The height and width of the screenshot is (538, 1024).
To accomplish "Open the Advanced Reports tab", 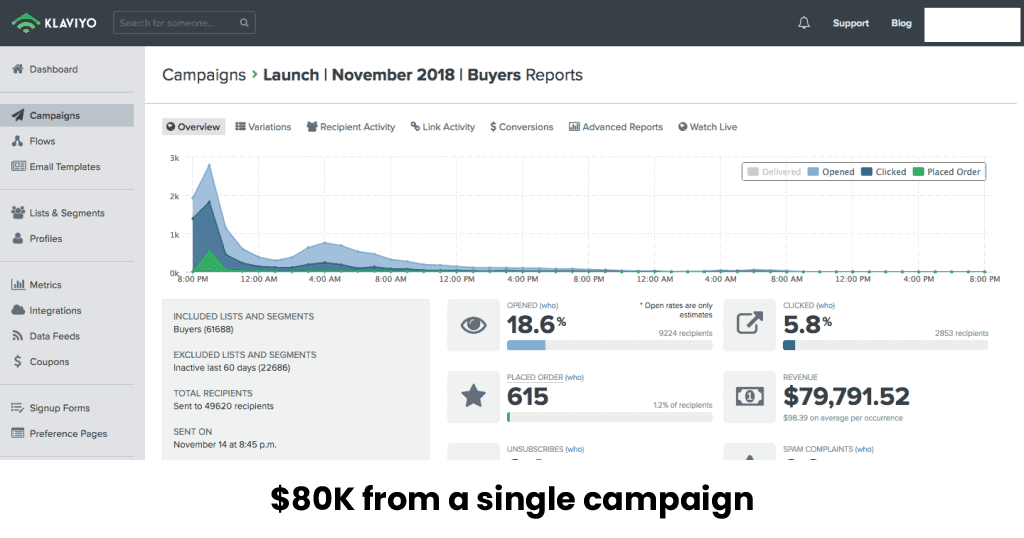I will click(616, 127).
